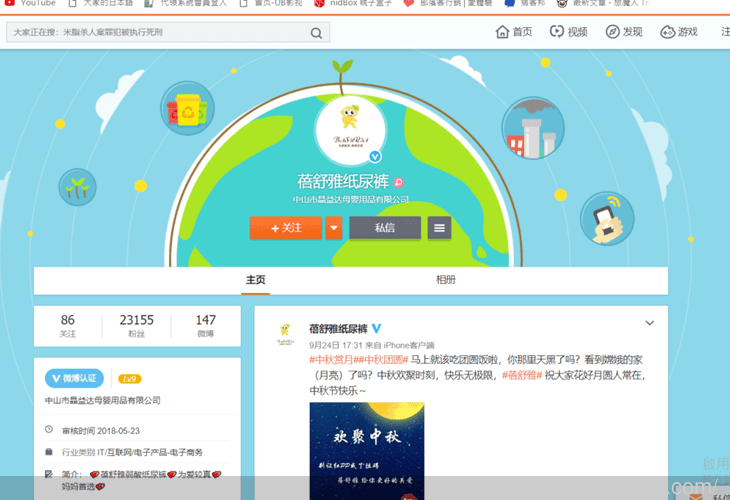This screenshot has width=730, height=500.
Task: Click 中山市晶益达母婴用品有限公司 in the sidebar
Action: pyautogui.click(x=103, y=400)
